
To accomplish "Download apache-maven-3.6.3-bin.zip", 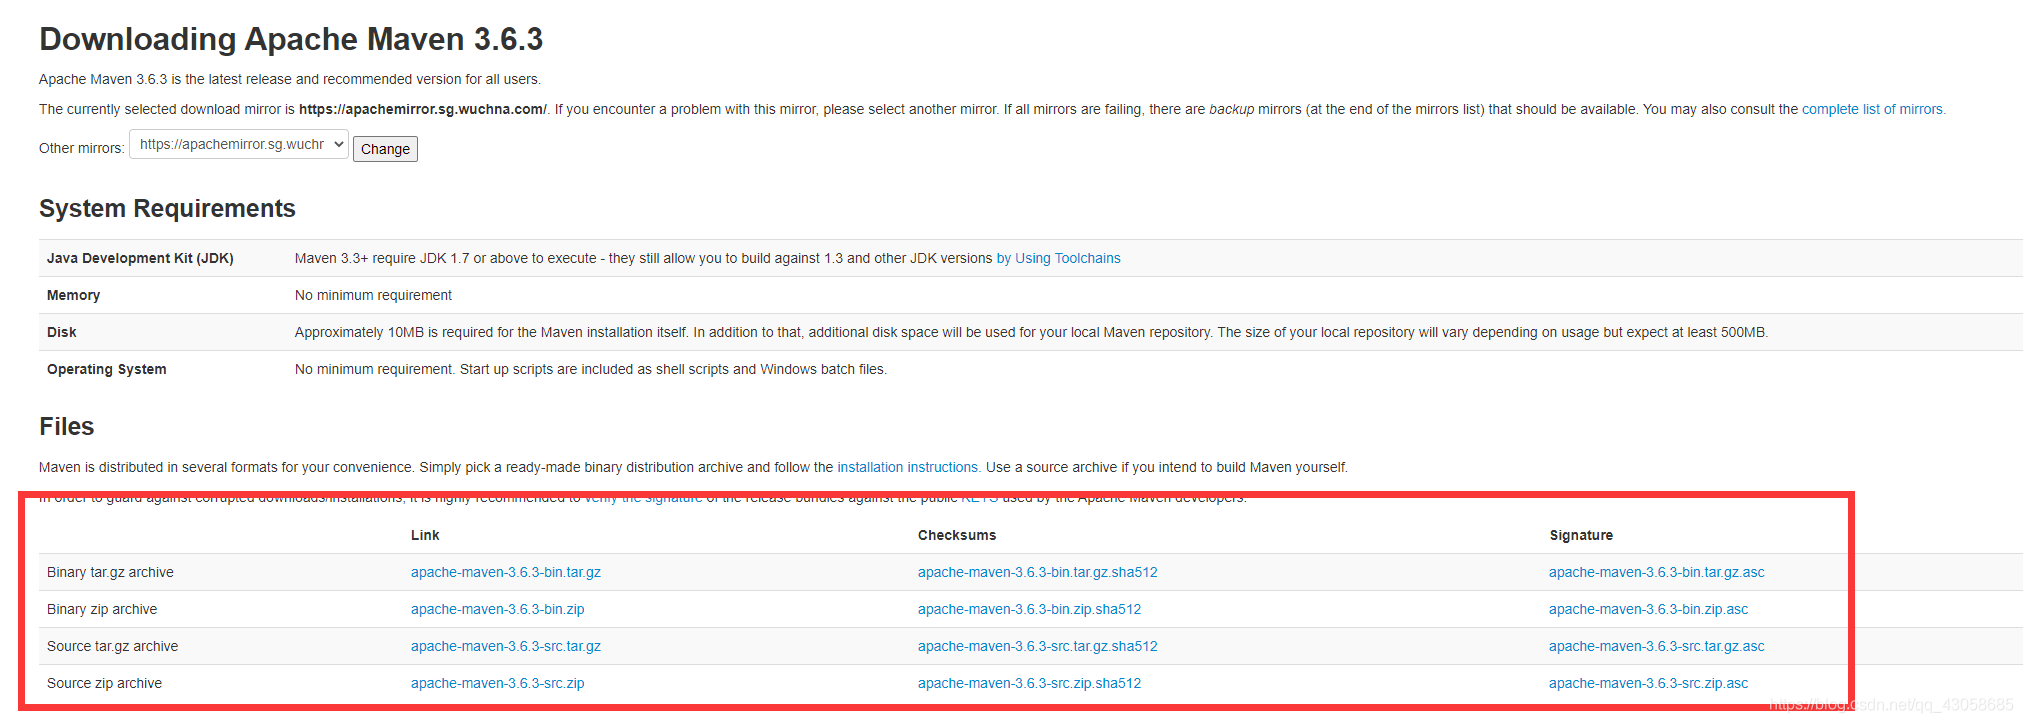I will tap(498, 609).
